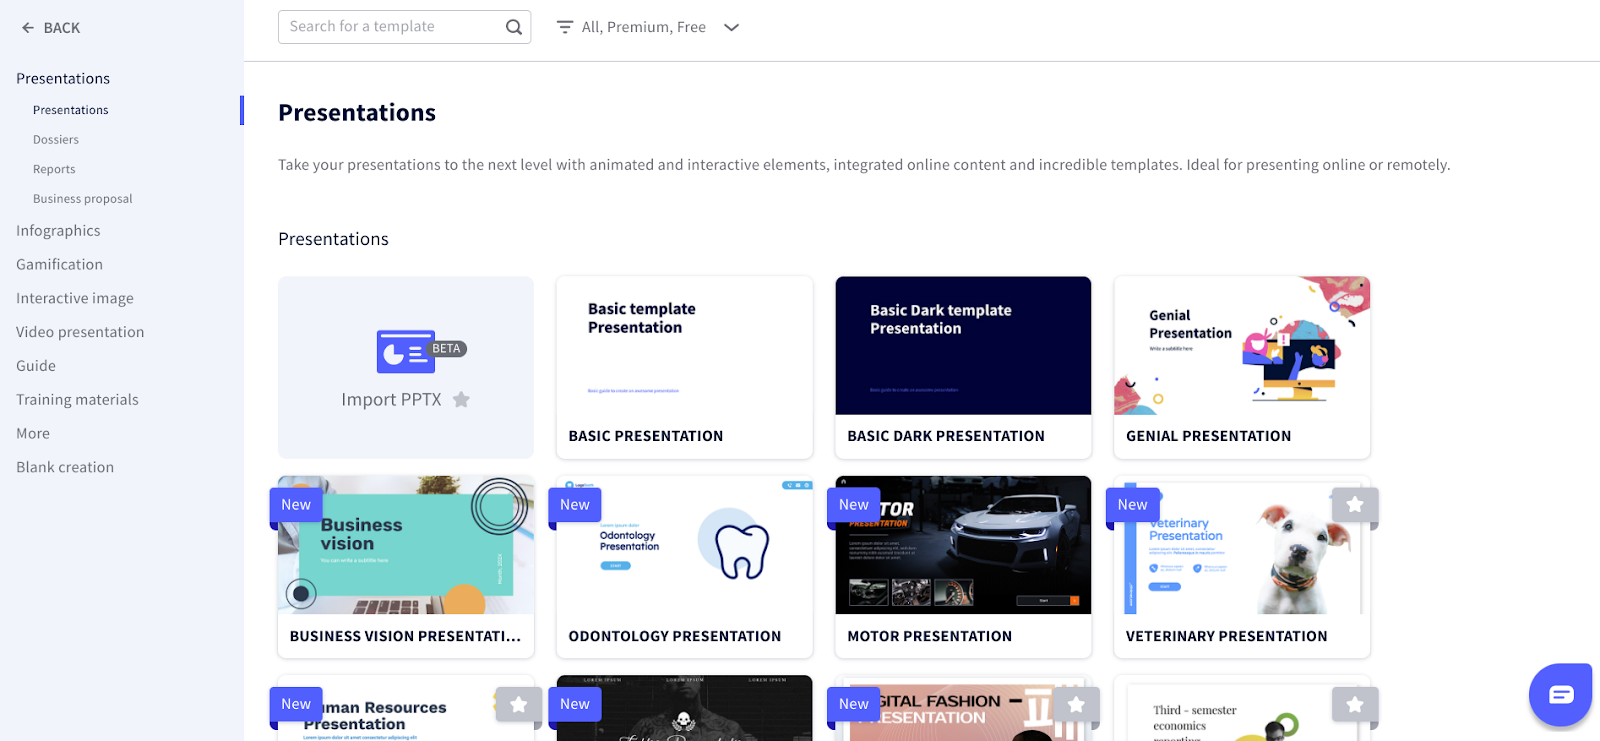Click the star beside Import PPTX

click(x=461, y=400)
